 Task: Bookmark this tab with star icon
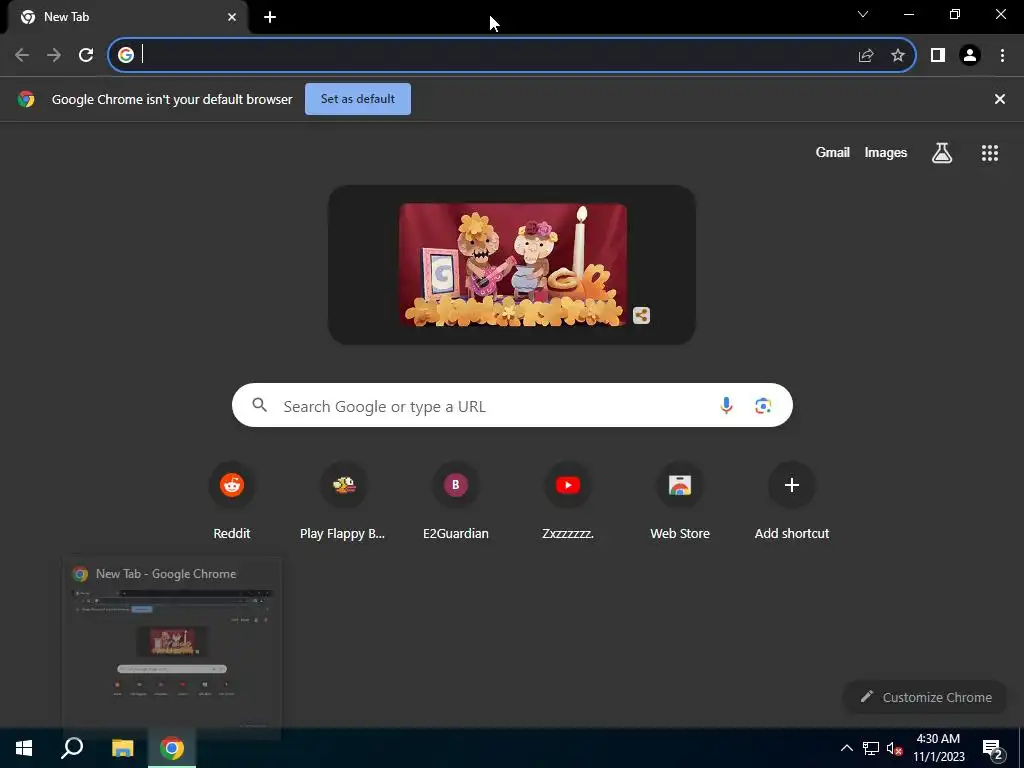898,56
